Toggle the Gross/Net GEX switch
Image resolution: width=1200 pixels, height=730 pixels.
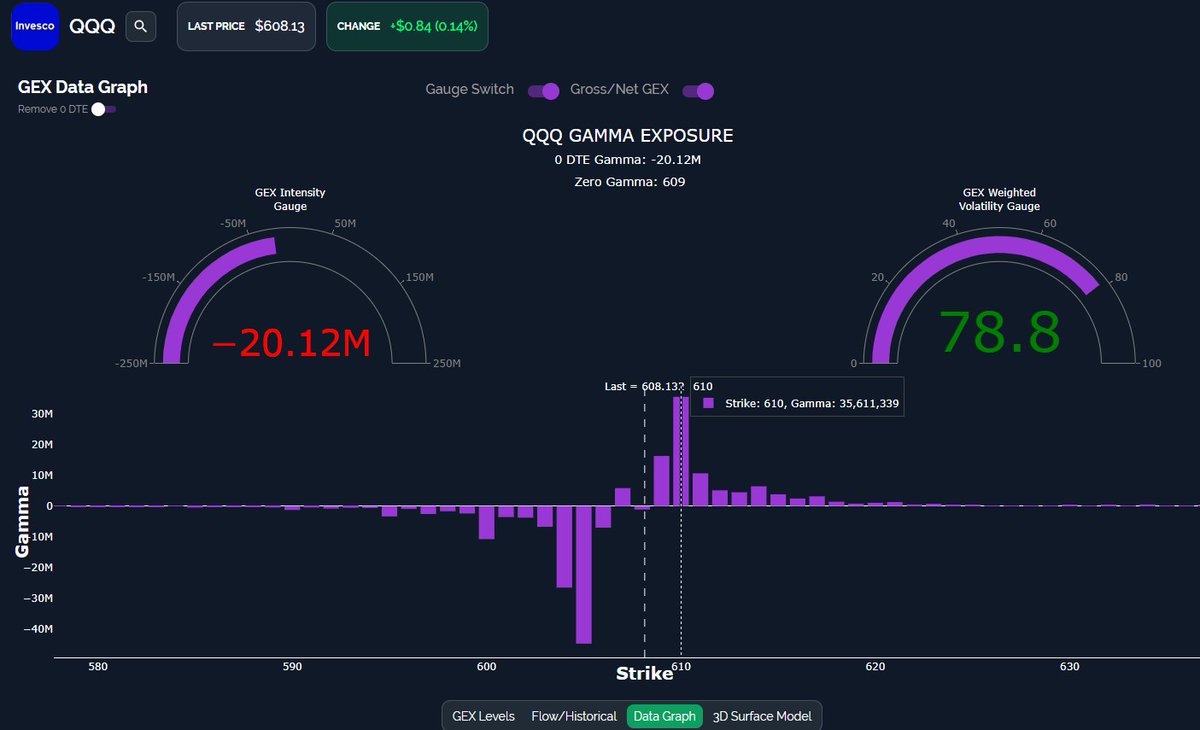click(697, 90)
